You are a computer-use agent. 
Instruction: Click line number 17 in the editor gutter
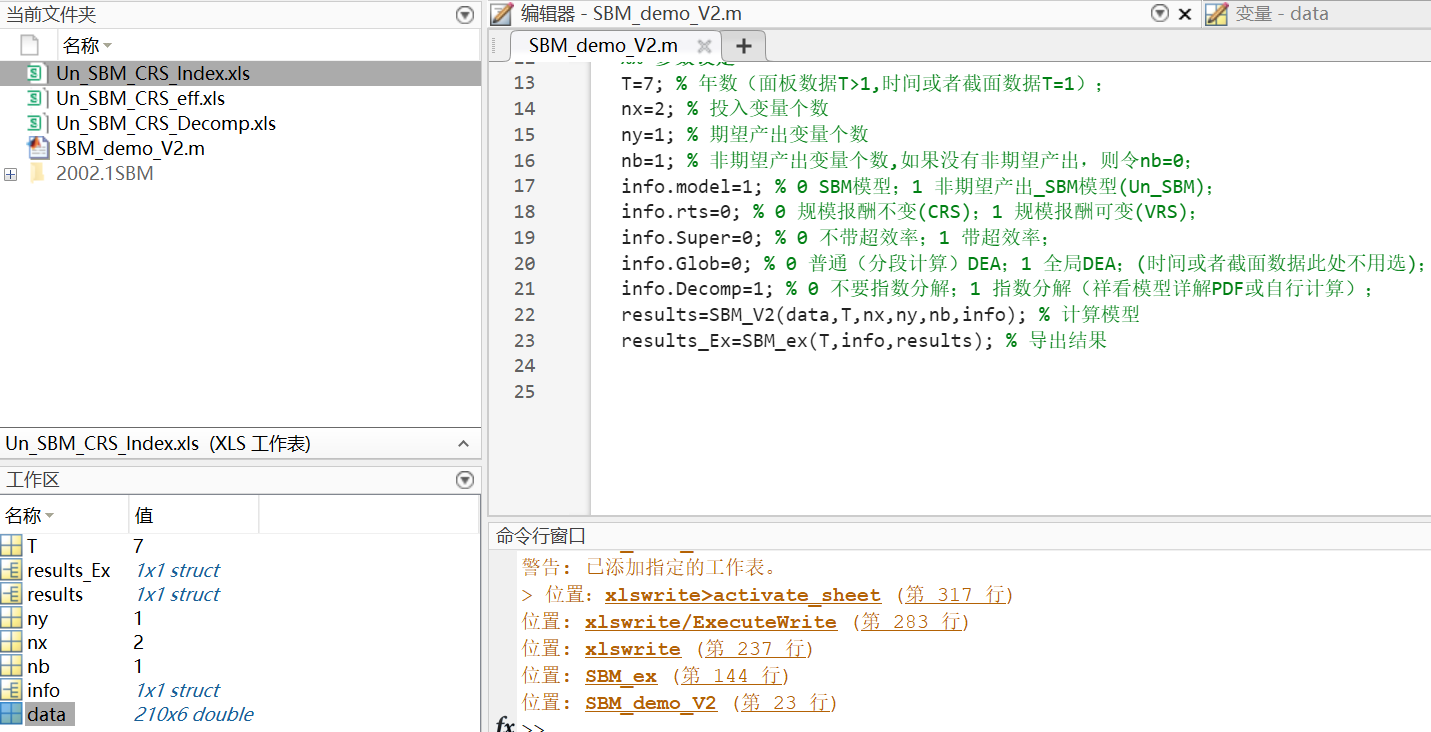coord(524,186)
